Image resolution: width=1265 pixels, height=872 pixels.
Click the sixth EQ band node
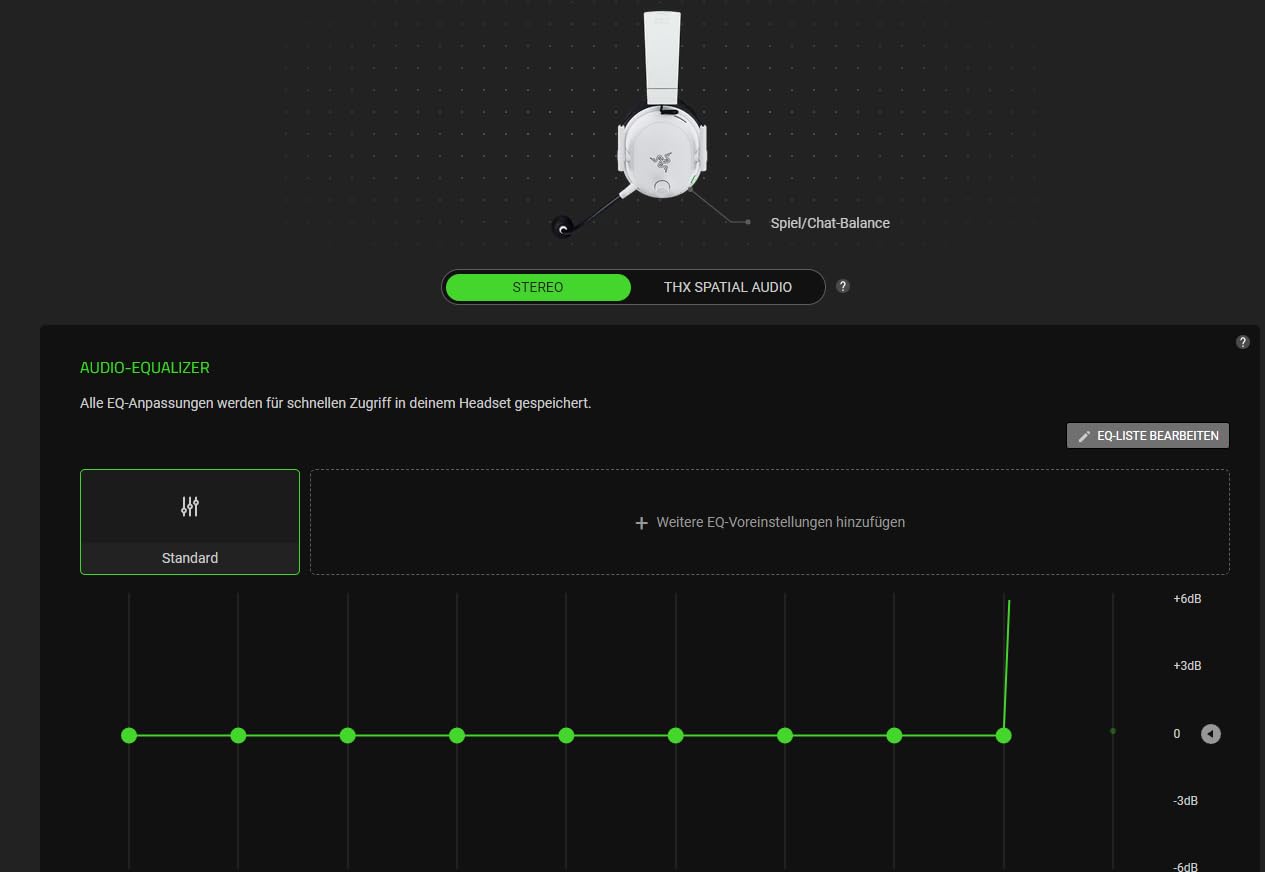676,735
